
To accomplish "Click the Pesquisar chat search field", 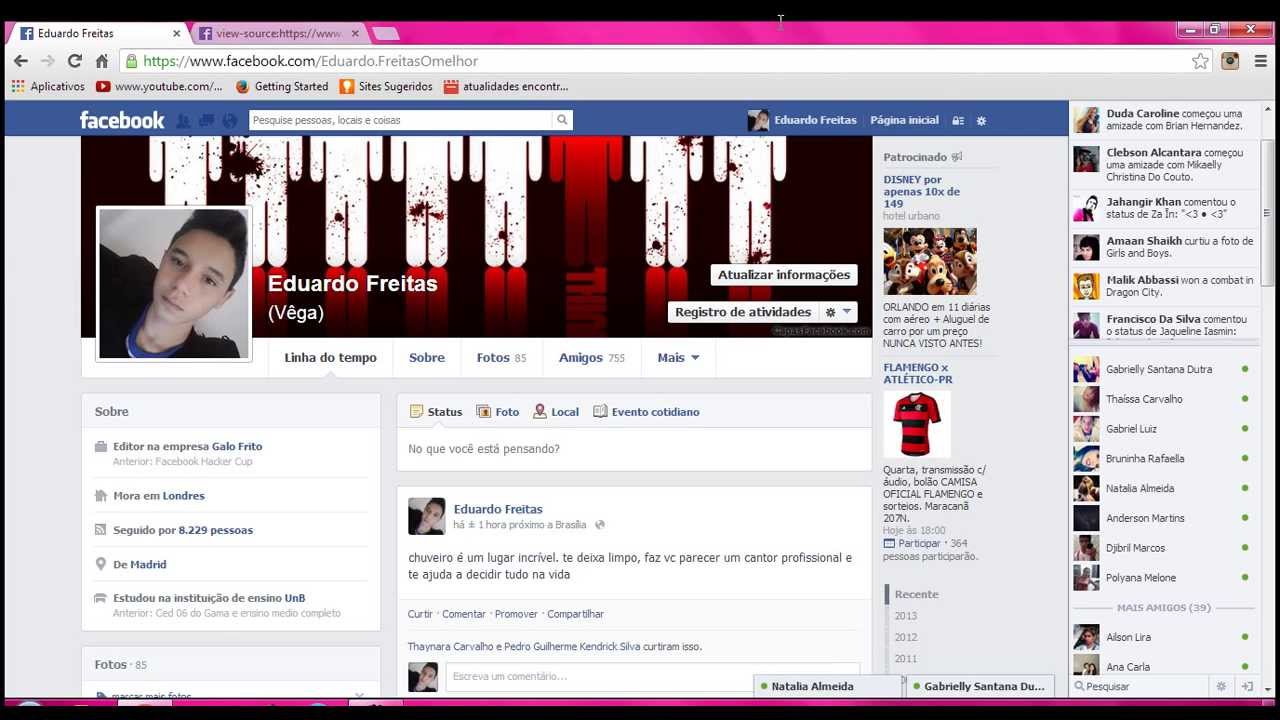I will 1140,687.
